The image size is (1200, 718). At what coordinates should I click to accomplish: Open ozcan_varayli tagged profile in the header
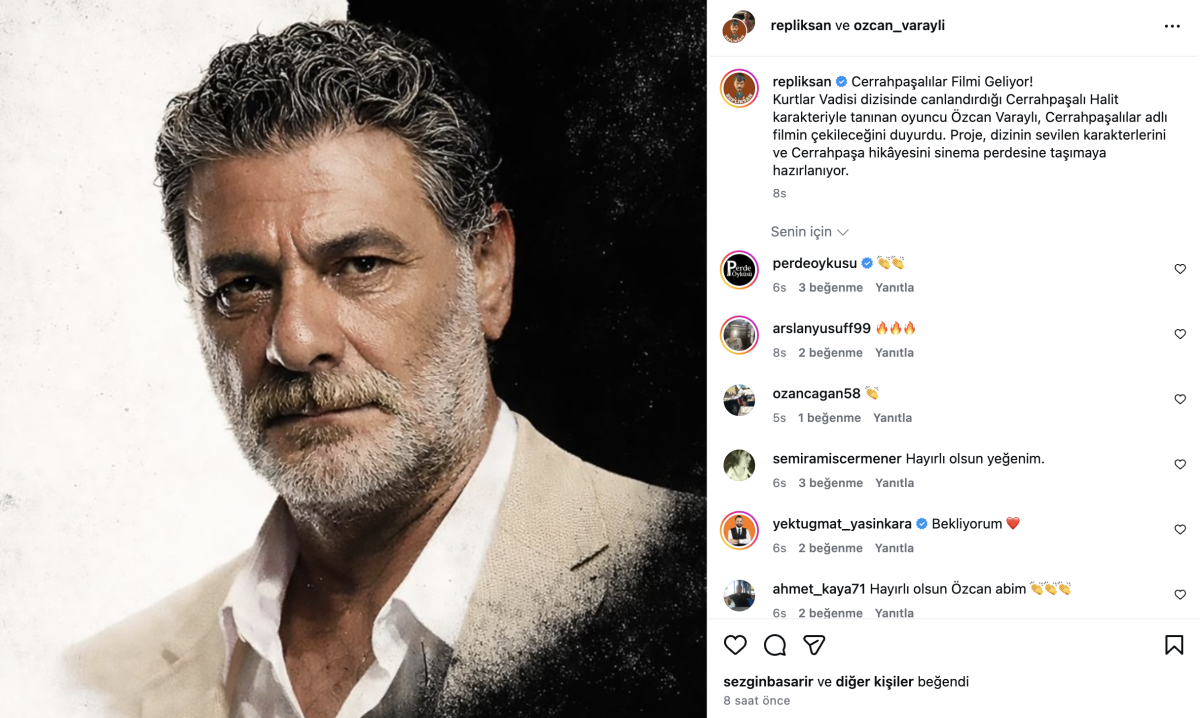896,27
